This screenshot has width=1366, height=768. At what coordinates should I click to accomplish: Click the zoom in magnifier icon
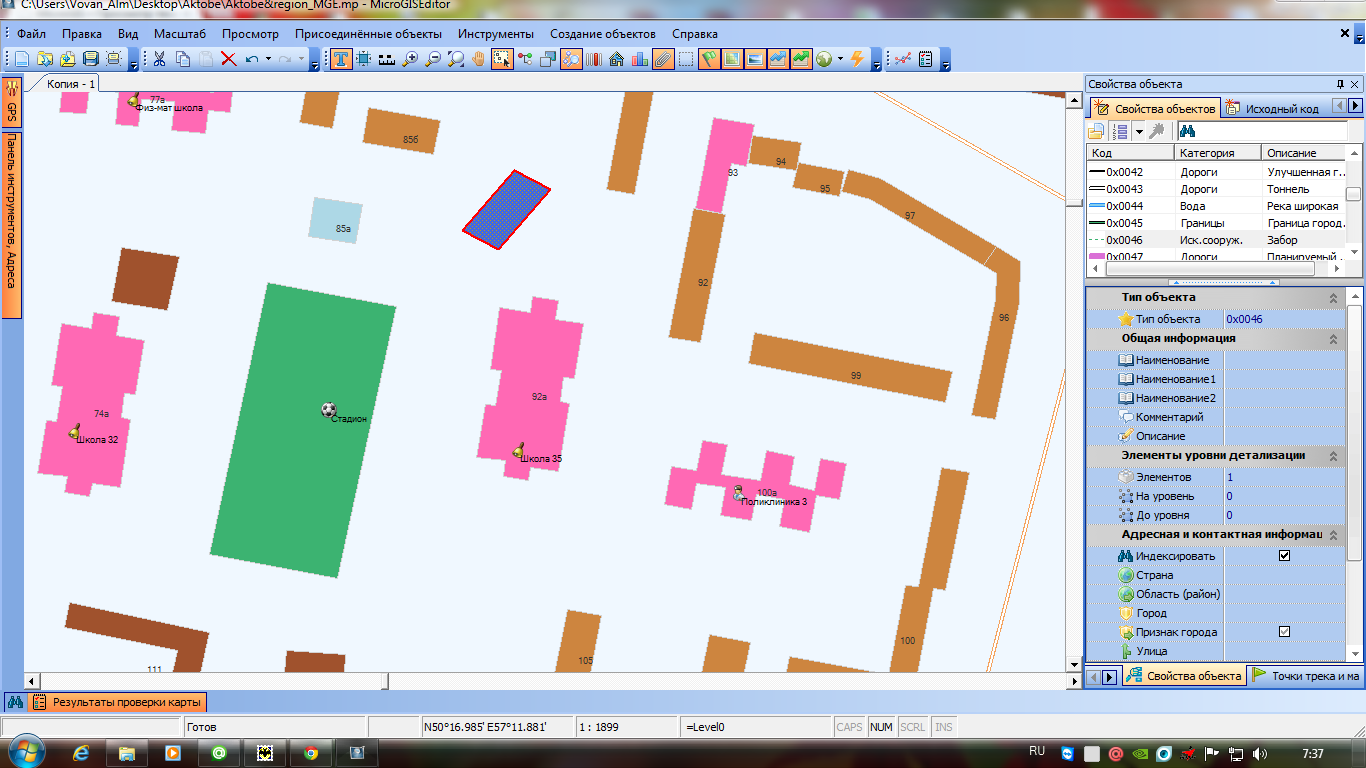(x=410, y=59)
